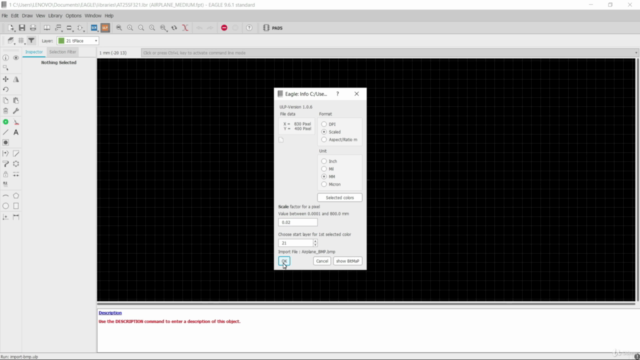
Task: Click the Print icon in the toolbar
Action: click(x=33, y=28)
